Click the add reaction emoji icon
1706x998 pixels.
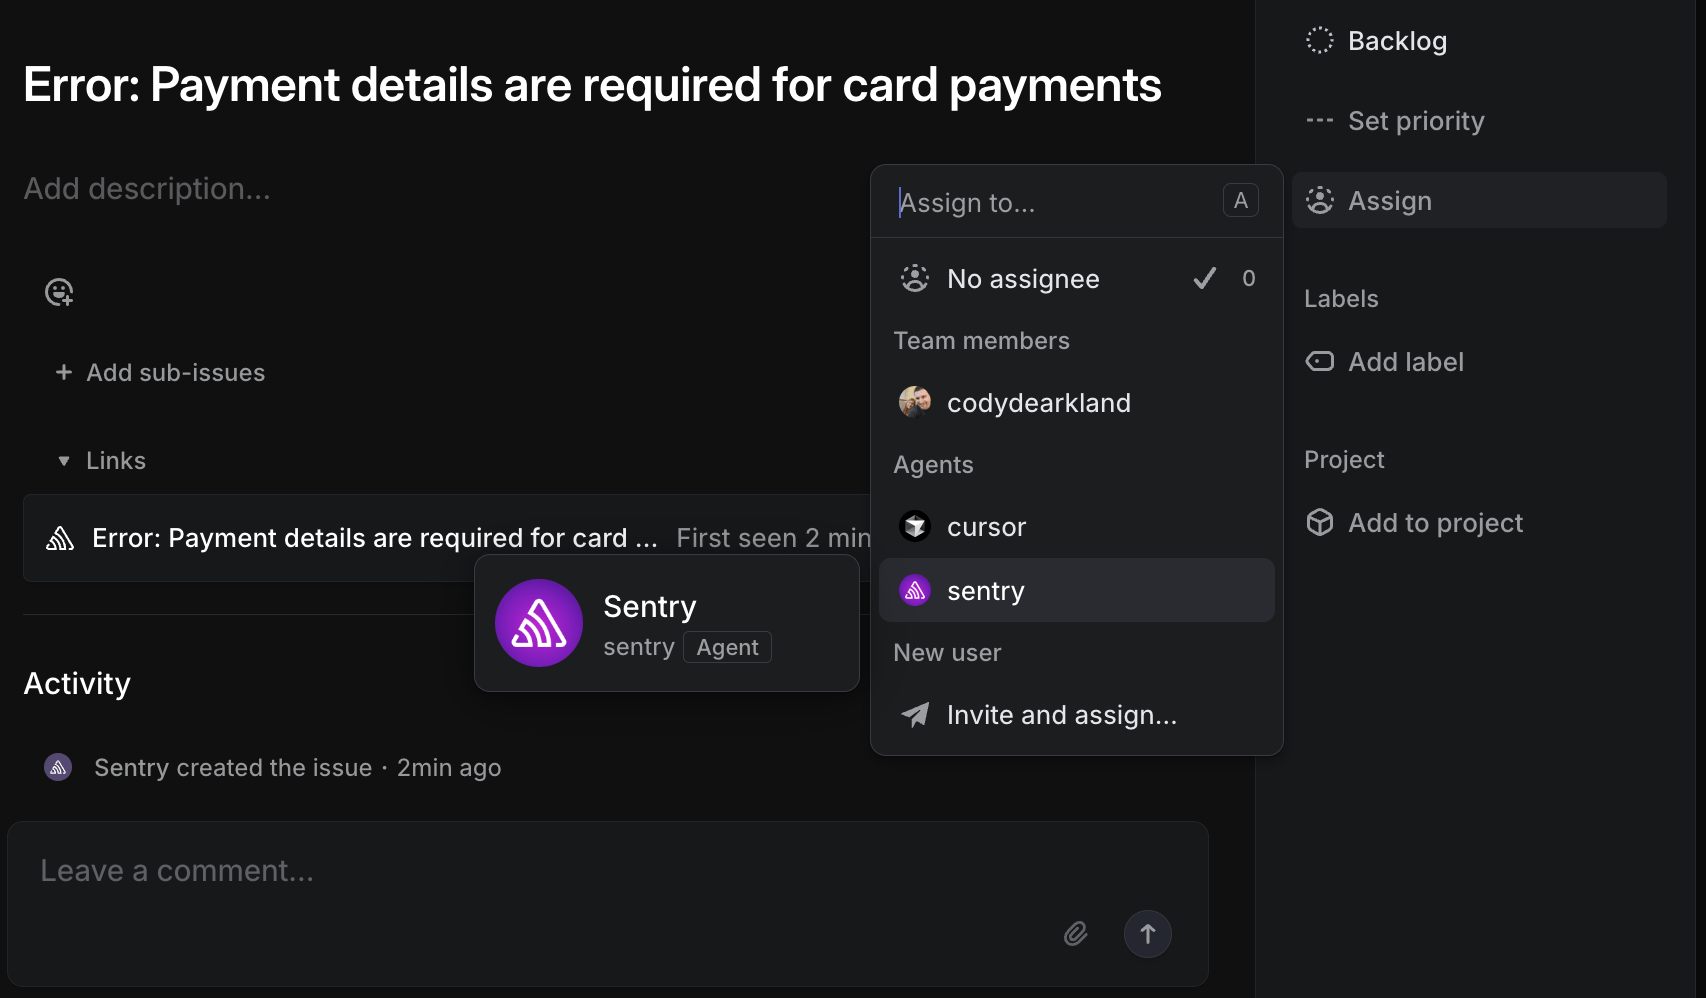click(59, 292)
